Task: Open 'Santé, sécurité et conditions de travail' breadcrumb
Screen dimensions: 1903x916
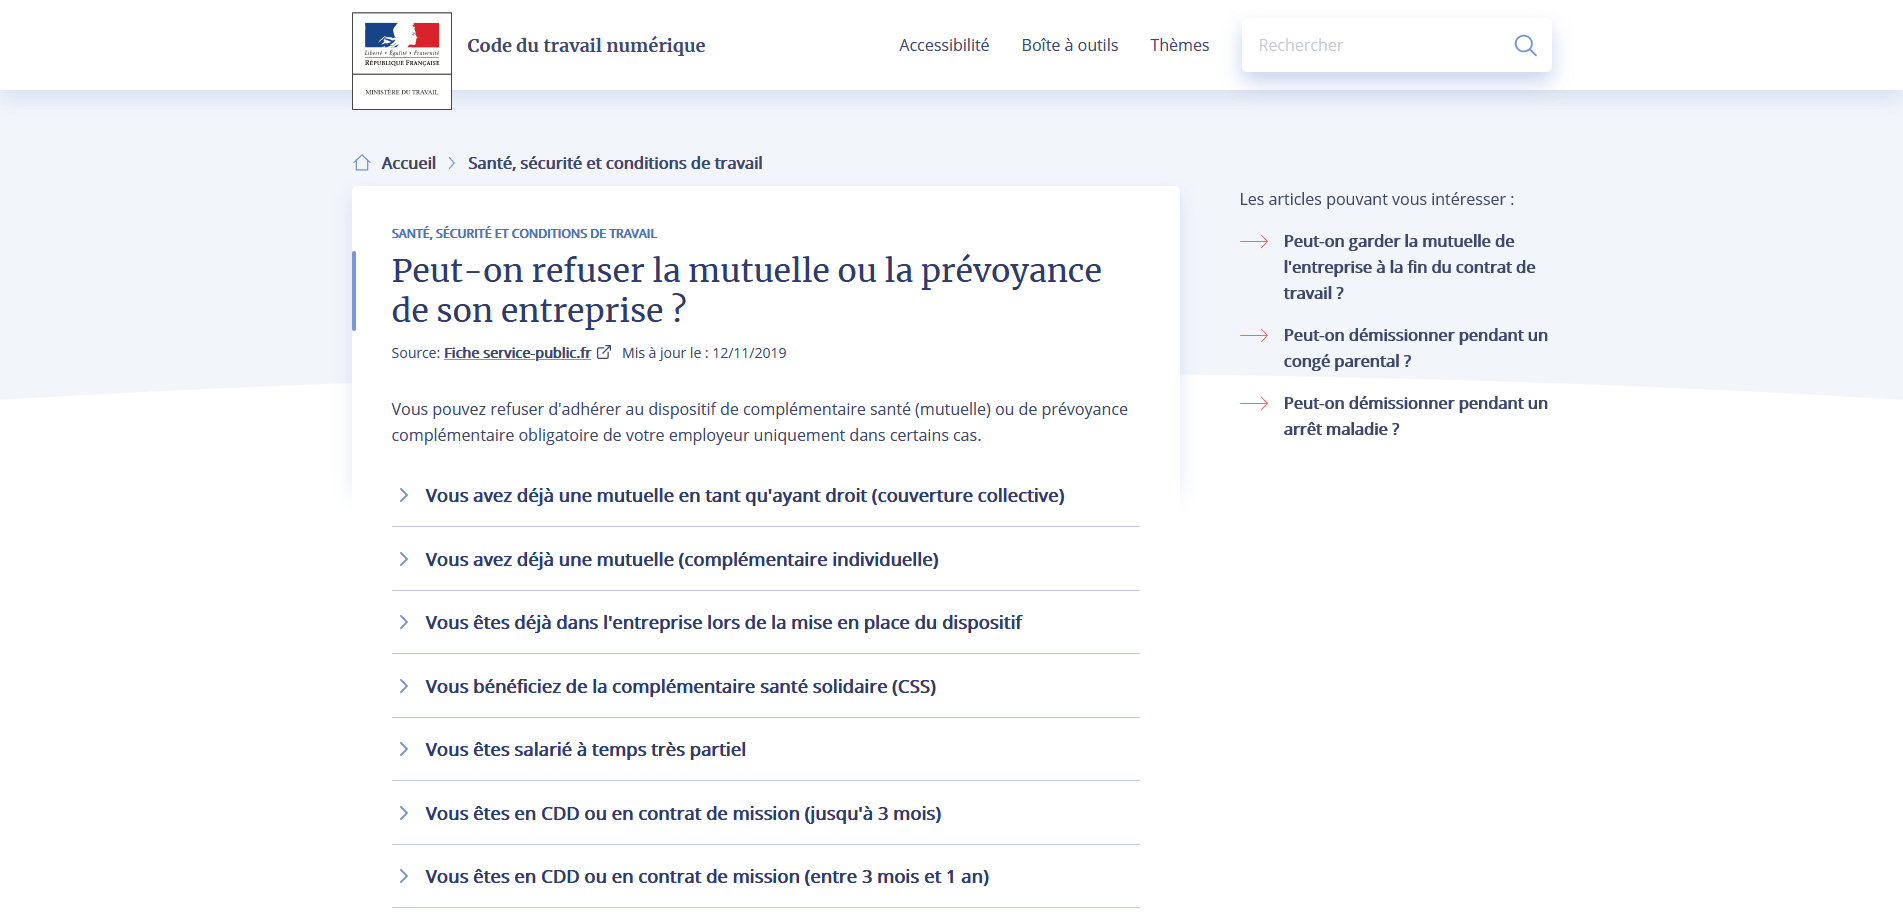Action: click(615, 163)
